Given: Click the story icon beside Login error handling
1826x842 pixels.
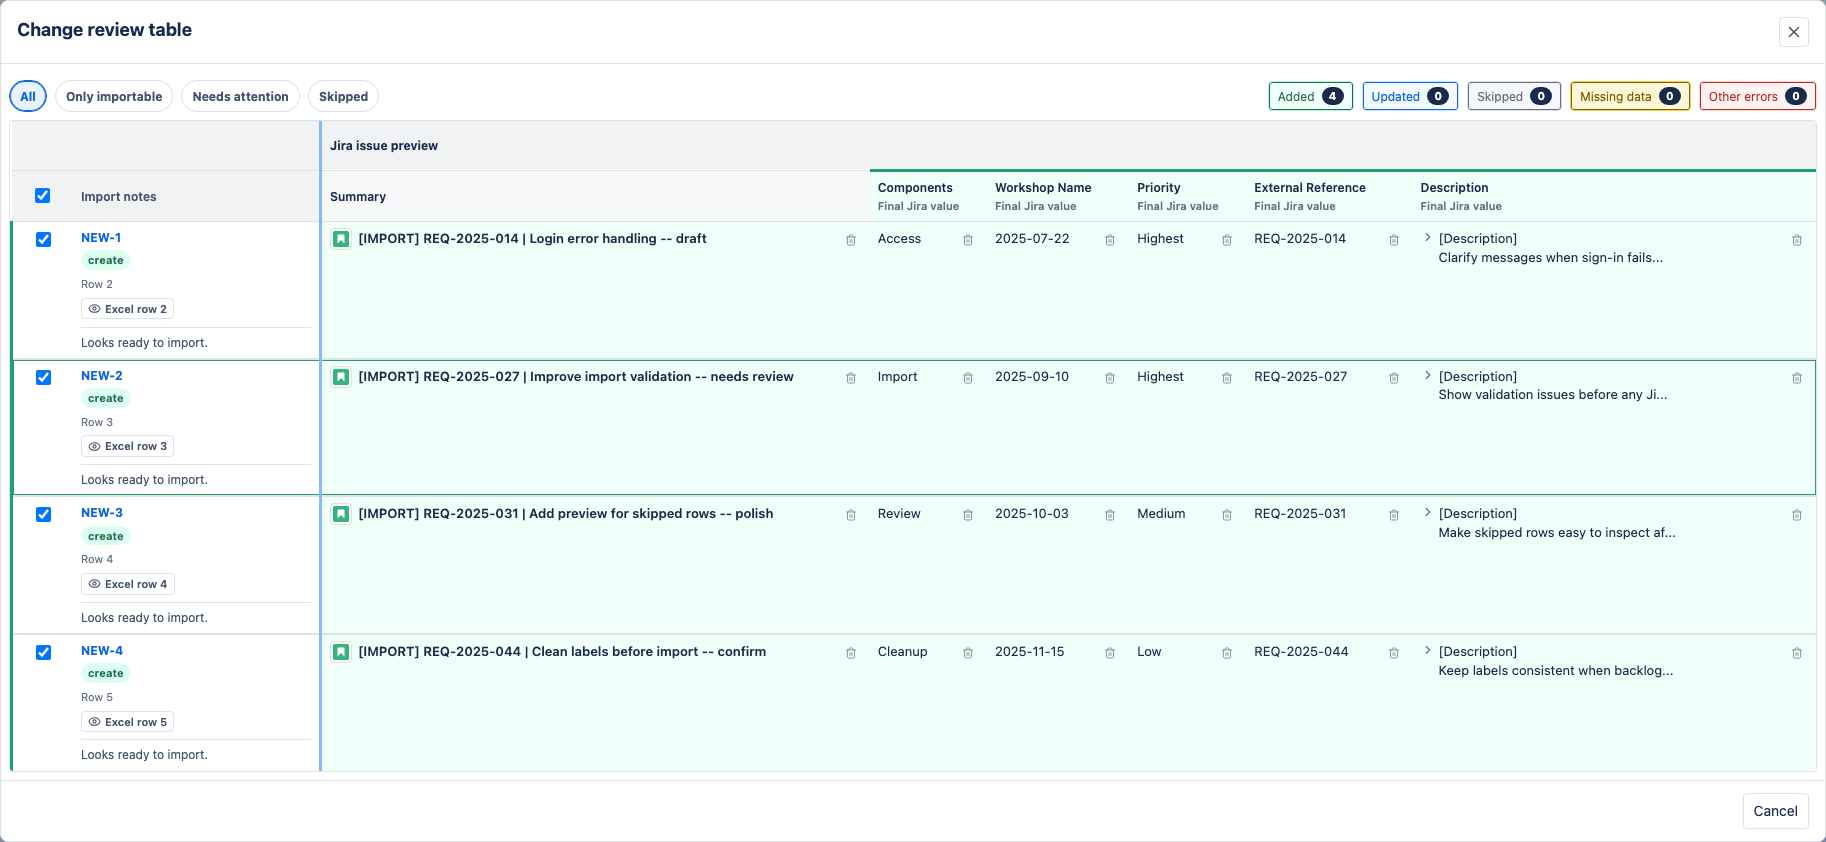Looking at the screenshot, I should tap(341, 239).
